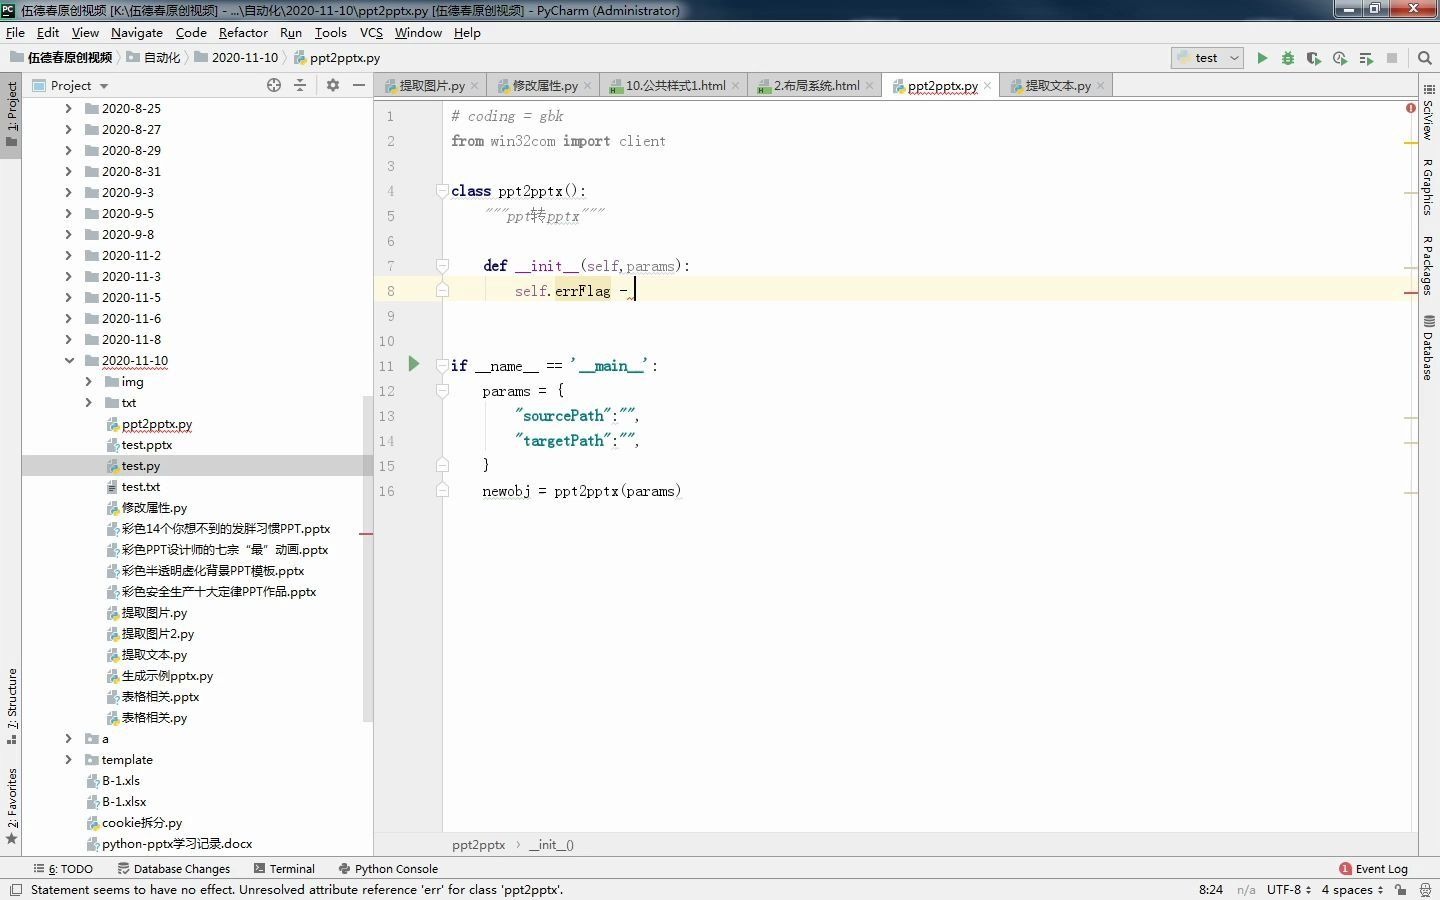Click the run gutter arrow at line 11
This screenshot has width=1440, height=900.
[414, 364]
